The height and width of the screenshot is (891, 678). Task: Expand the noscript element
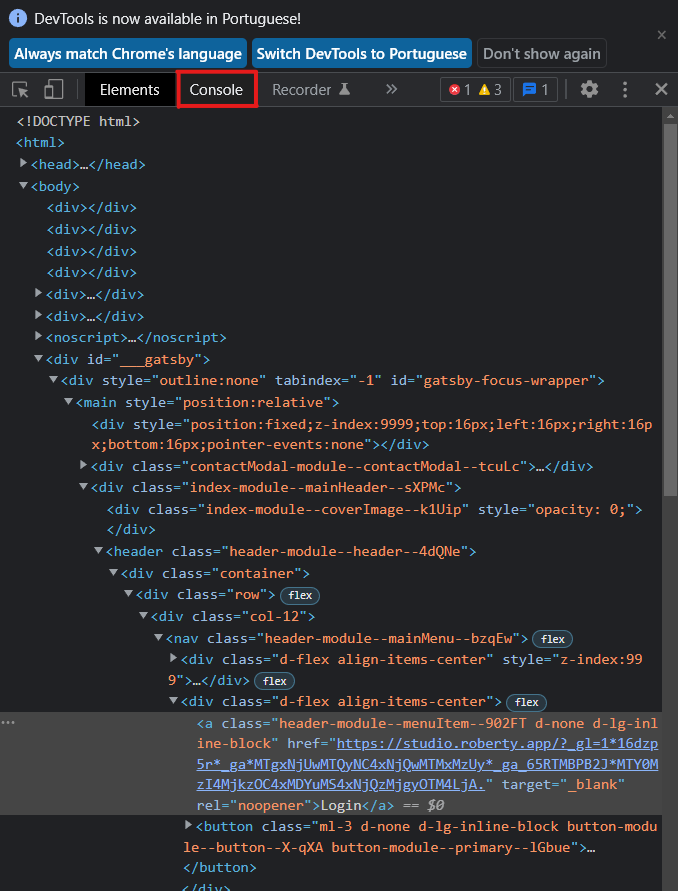(x=39, y=336)
